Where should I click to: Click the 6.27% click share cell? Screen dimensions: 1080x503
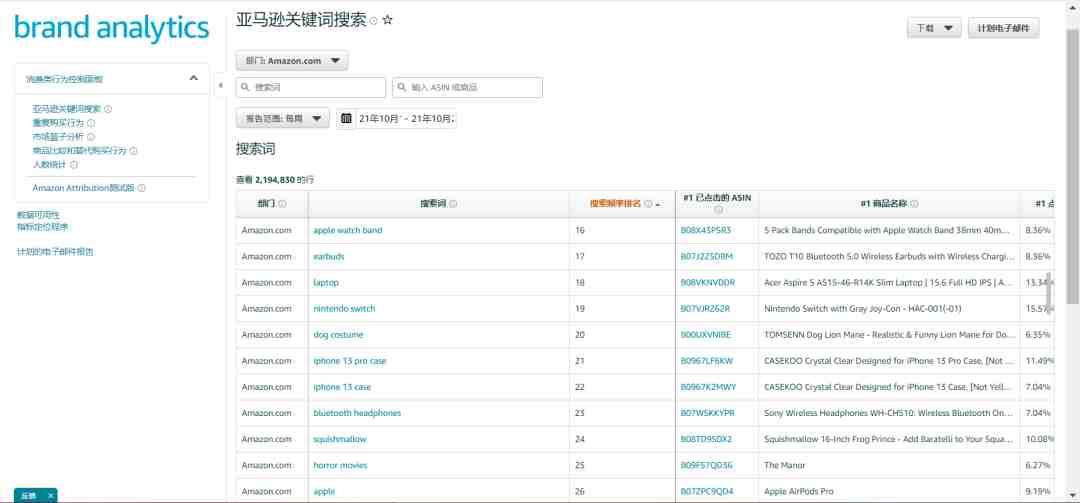pyautogui.click(x=1037, y=465)
